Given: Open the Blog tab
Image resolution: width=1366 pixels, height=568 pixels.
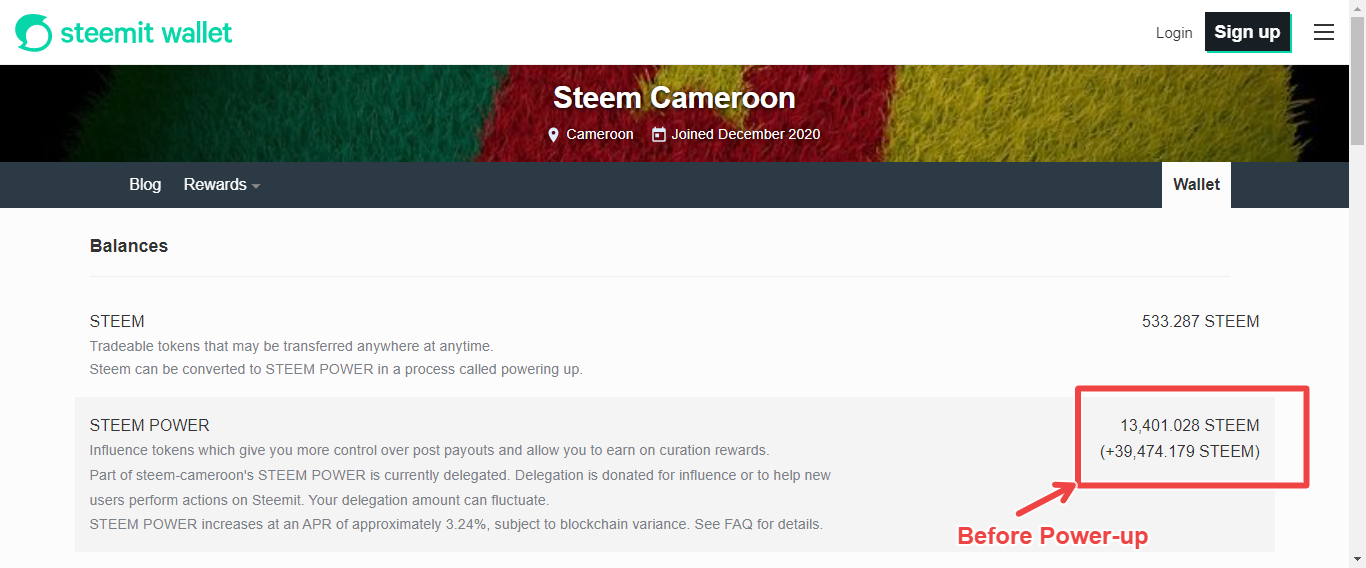Looking at the screenshot, I should coord(145,185).
